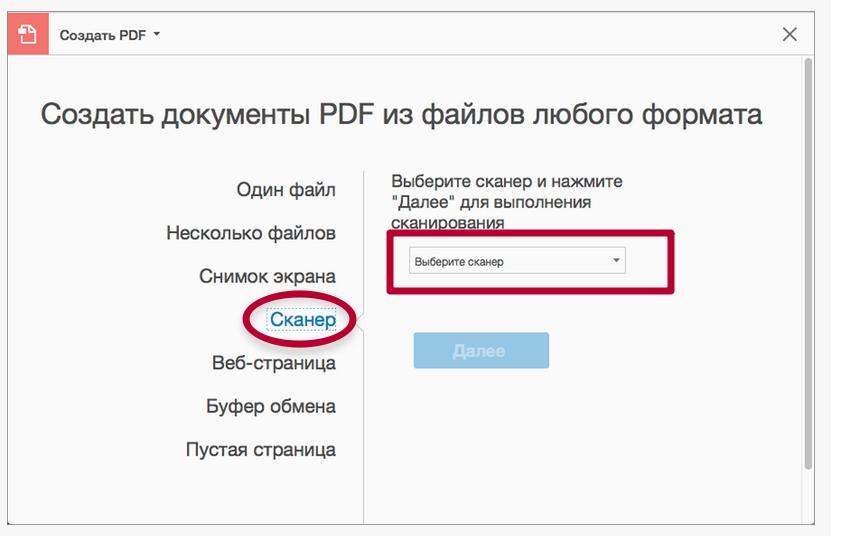Click the instruction text about choosing scanner
841x536 pixels.
pos(507,202)
